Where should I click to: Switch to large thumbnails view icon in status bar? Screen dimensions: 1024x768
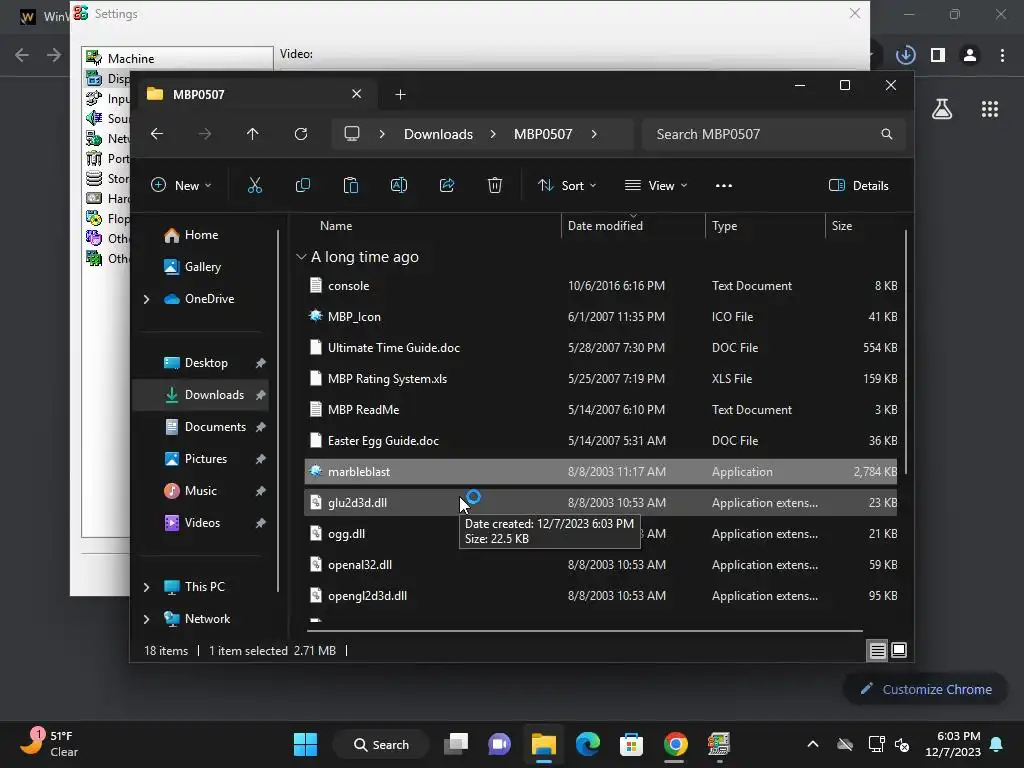[x=899, y=650]
